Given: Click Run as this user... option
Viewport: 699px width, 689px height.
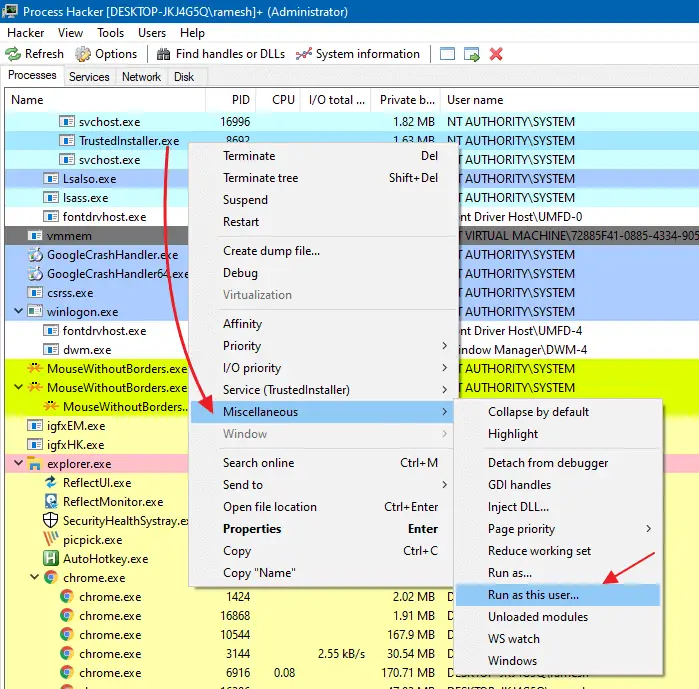Looking at the screenshot, I should click(x=557, y=595).
